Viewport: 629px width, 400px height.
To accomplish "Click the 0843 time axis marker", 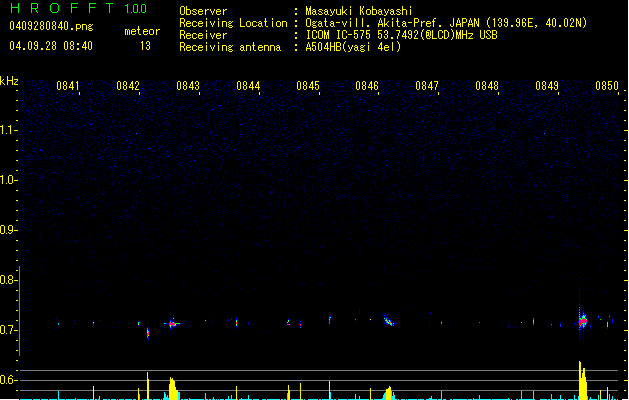I will point(188,86).
